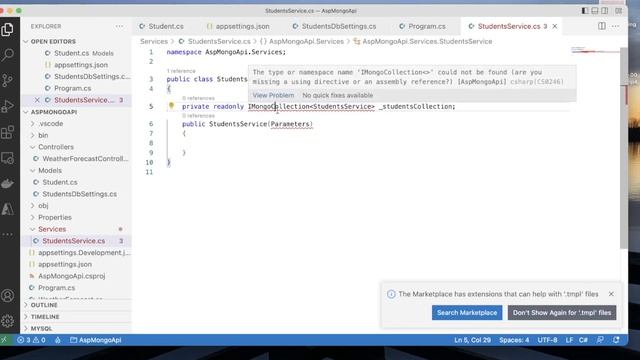Open the Run and Debug view
Viewport: 640px width, 360px height.
[x=7, y=106]
